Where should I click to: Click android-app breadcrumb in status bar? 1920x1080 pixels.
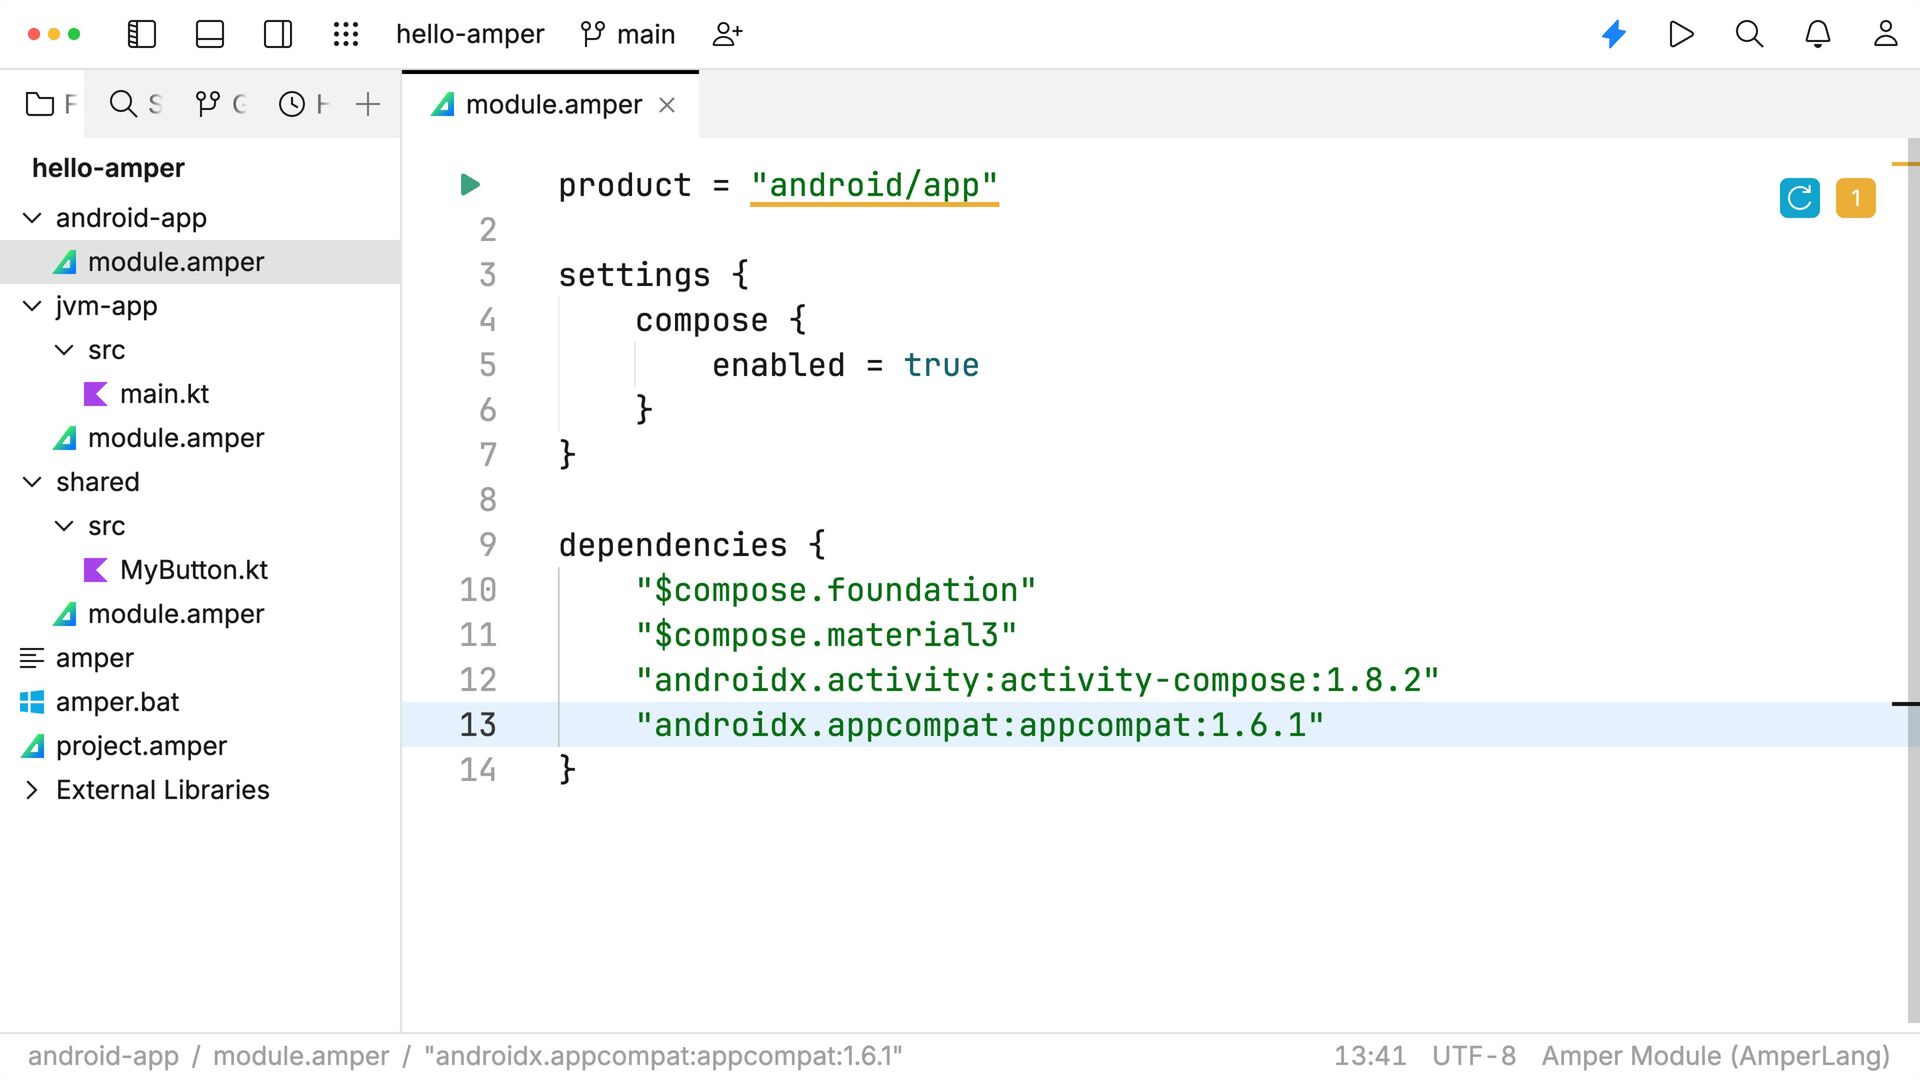tap(103, 1056)
